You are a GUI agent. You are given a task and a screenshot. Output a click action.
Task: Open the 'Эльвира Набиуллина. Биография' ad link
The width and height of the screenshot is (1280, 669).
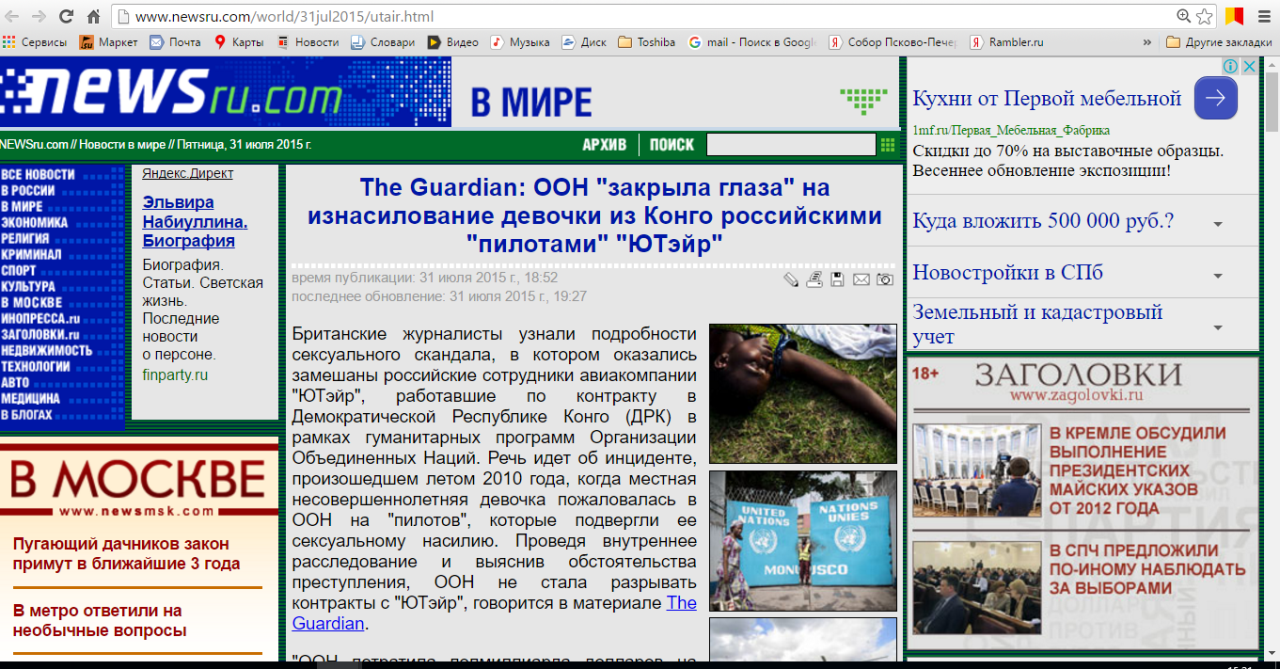(195, 222)
